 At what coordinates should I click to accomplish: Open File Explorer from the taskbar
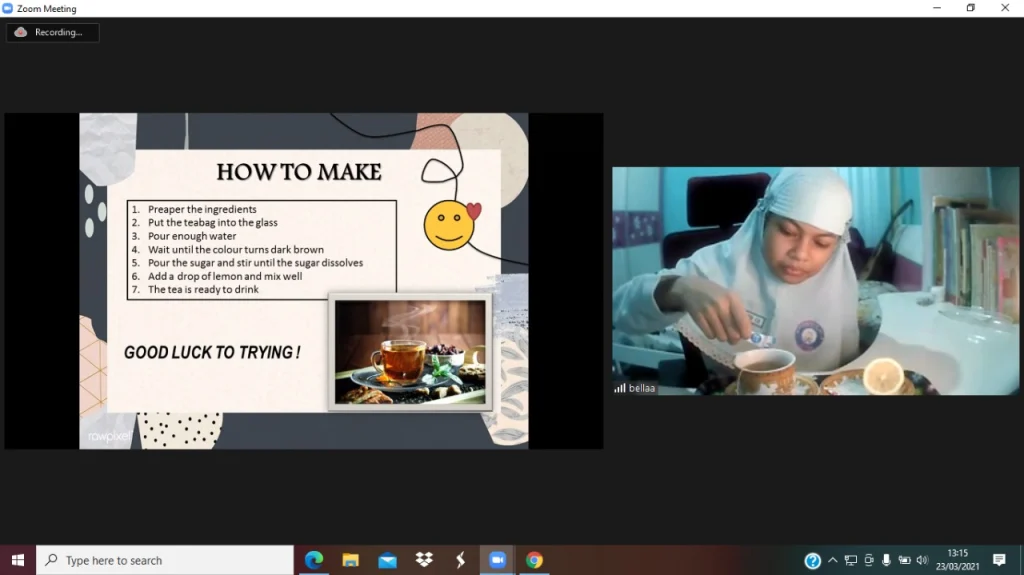coord(351,560)
